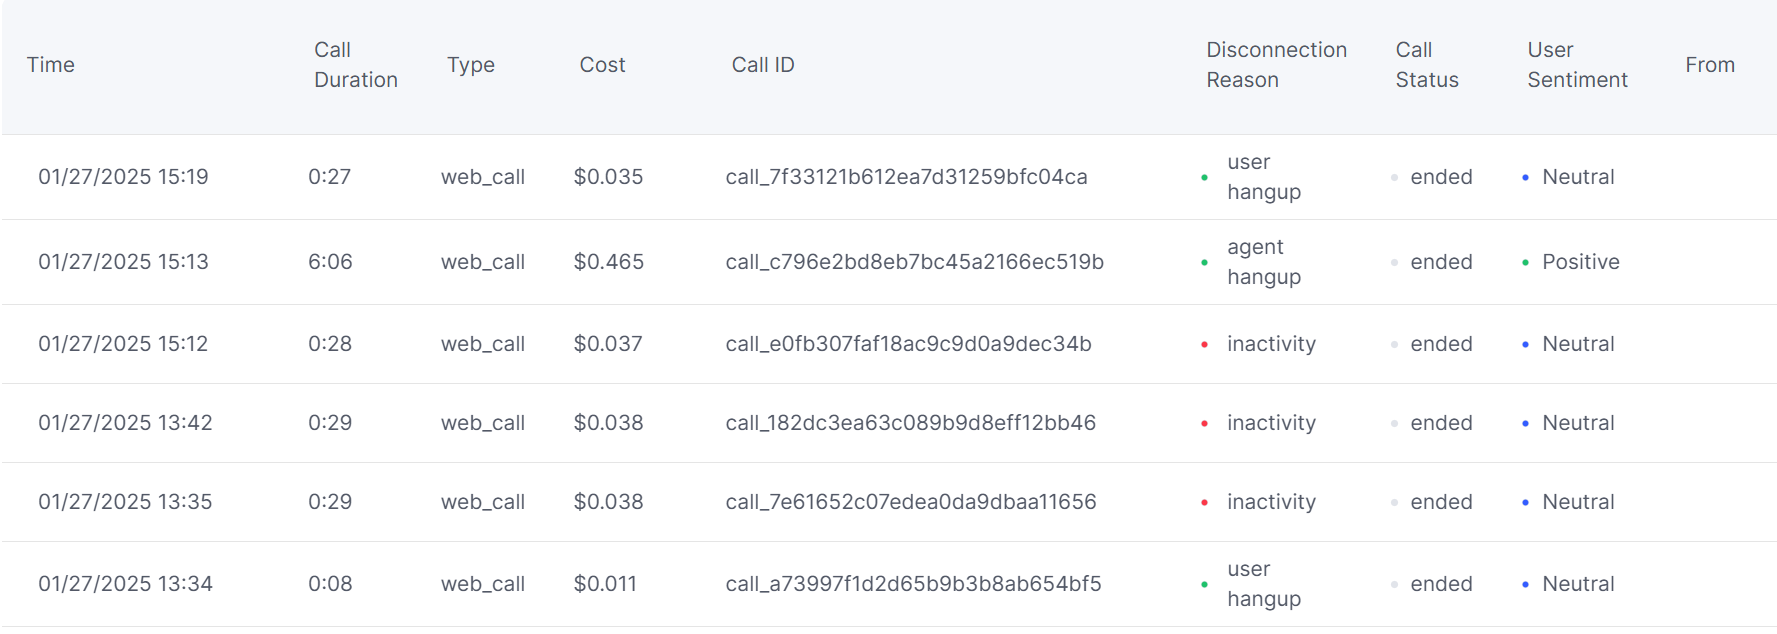Click red inactivity dot in the 13:42 row
This screenshot has width=1777, height=634.
(1204, 424)
